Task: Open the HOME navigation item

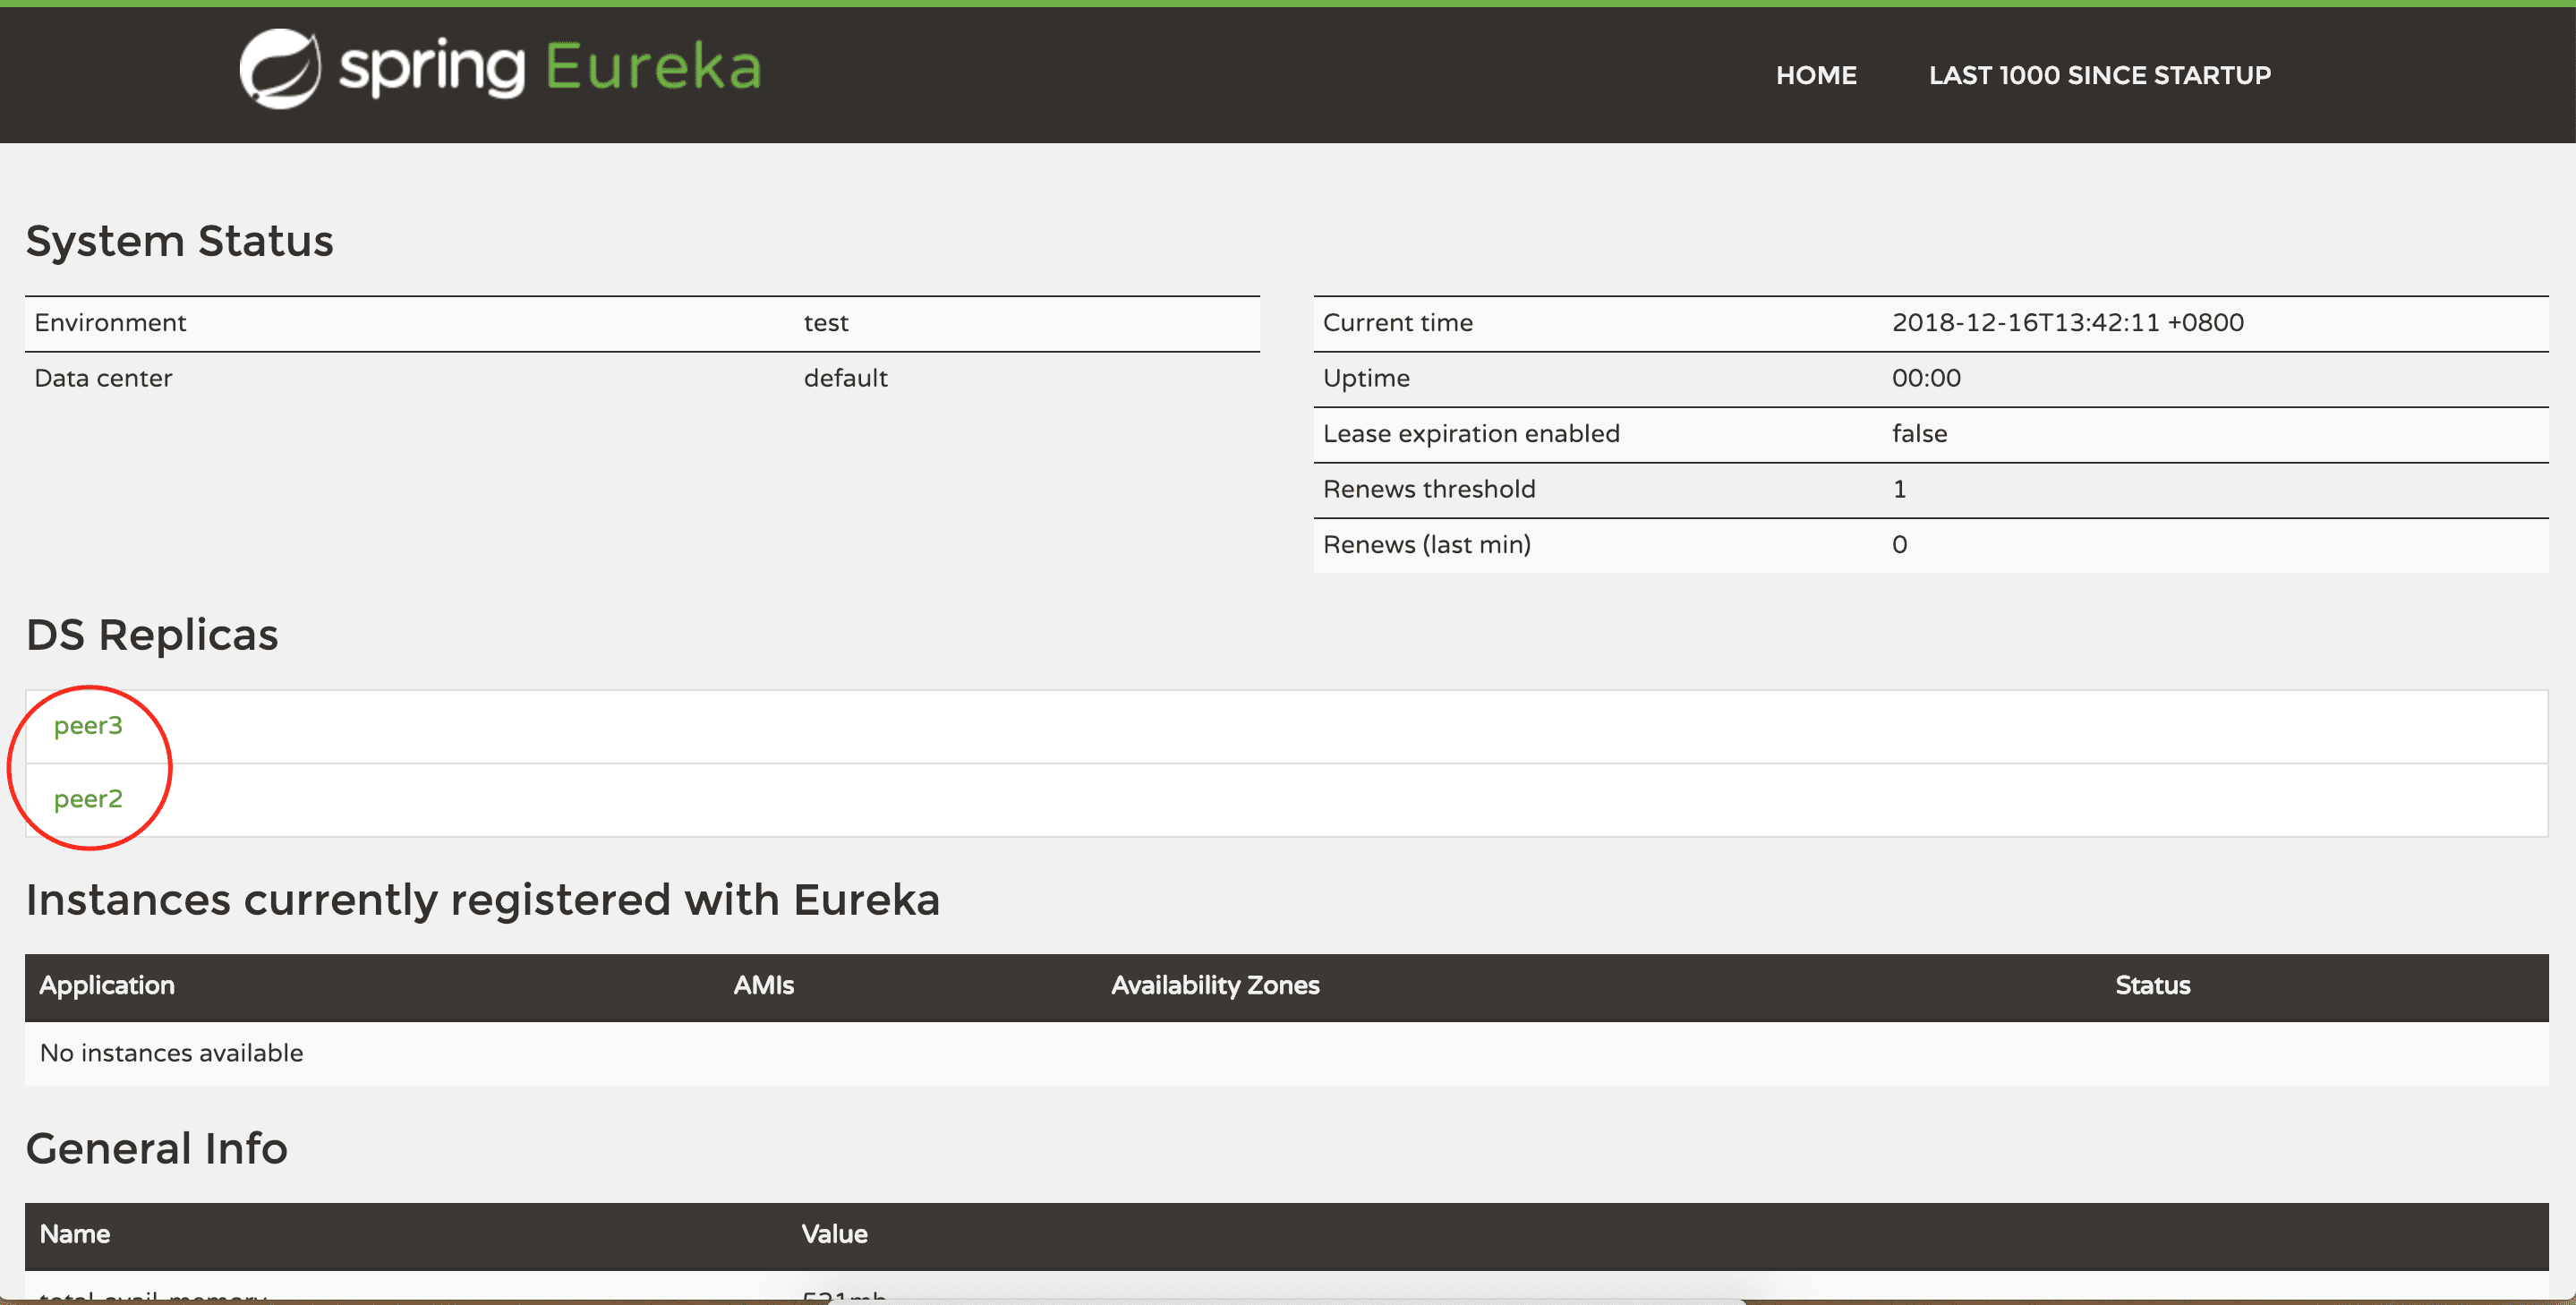Action: 1815,75
